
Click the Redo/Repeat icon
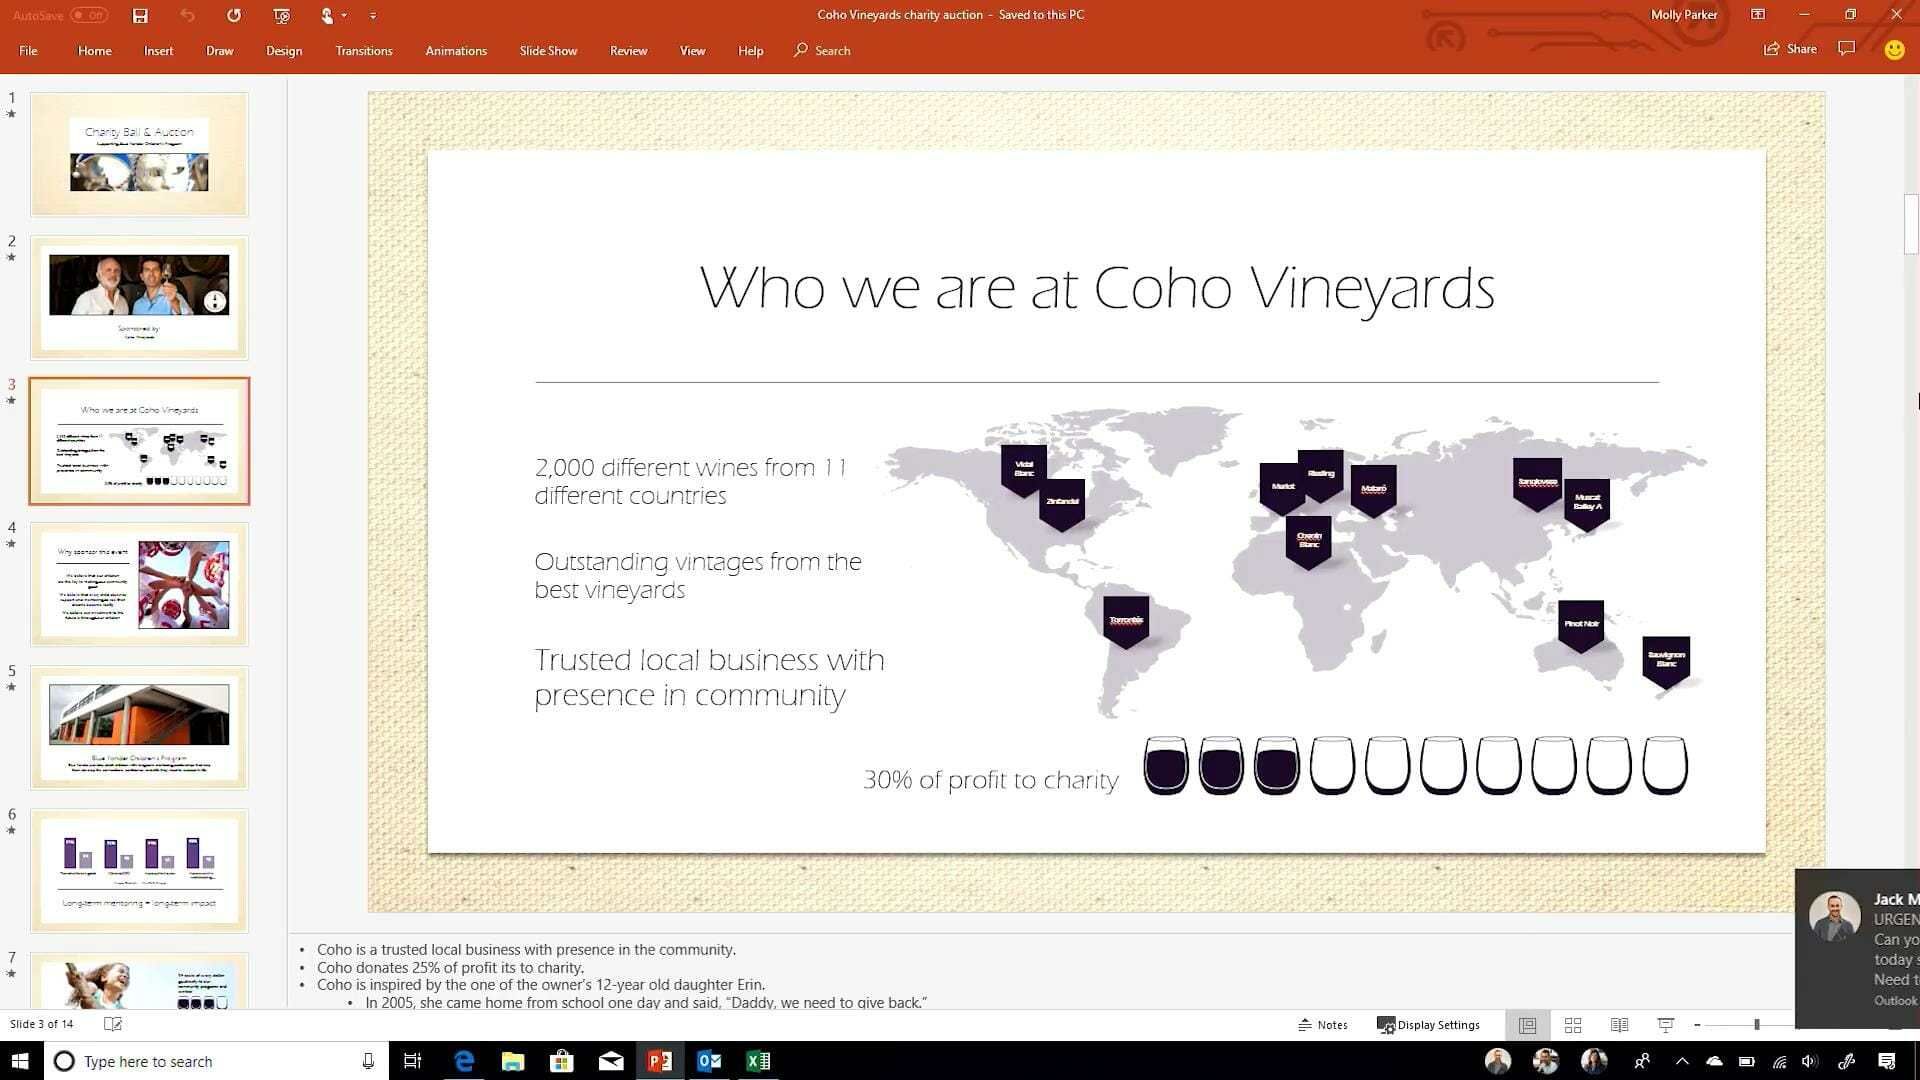click(233, 15)
